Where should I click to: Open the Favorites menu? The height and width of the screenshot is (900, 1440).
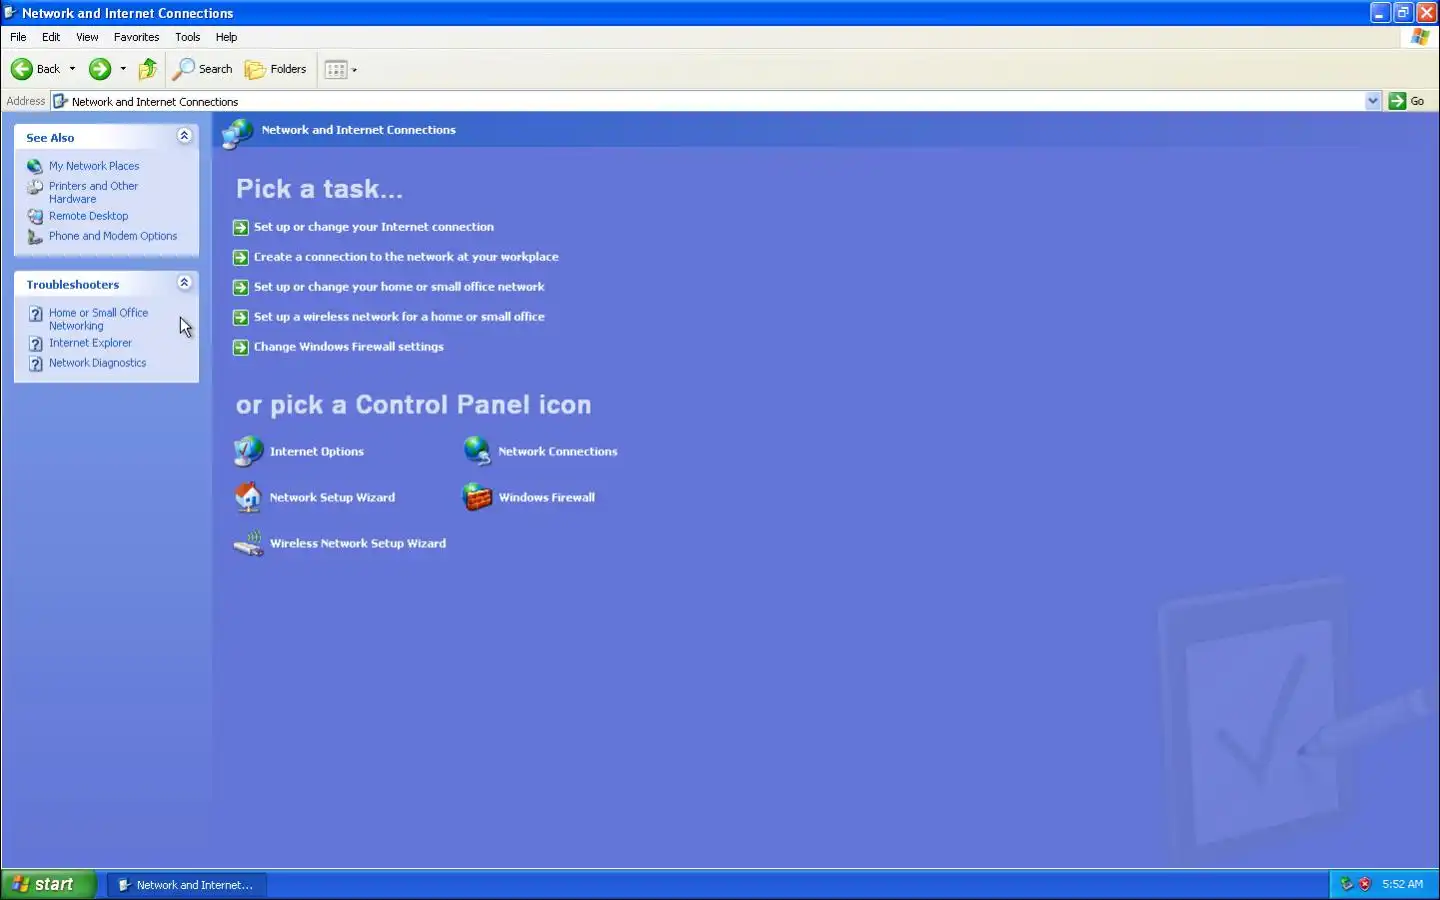[x=136, y=37]
